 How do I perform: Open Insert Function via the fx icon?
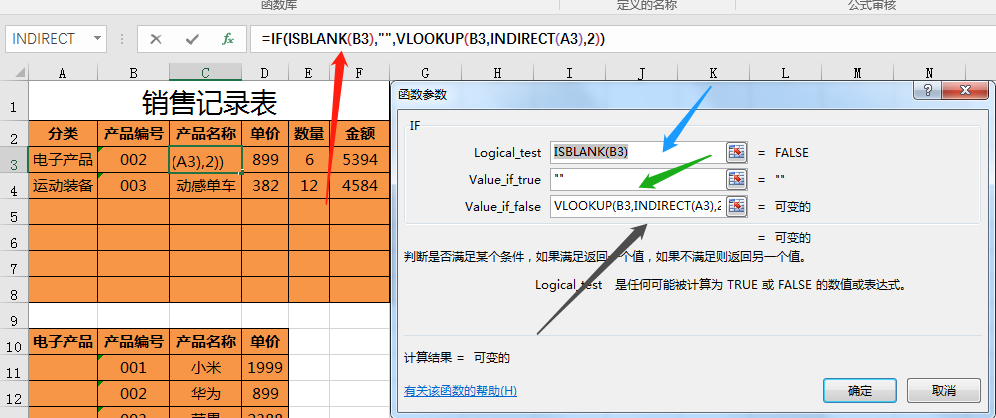[228, 39]
